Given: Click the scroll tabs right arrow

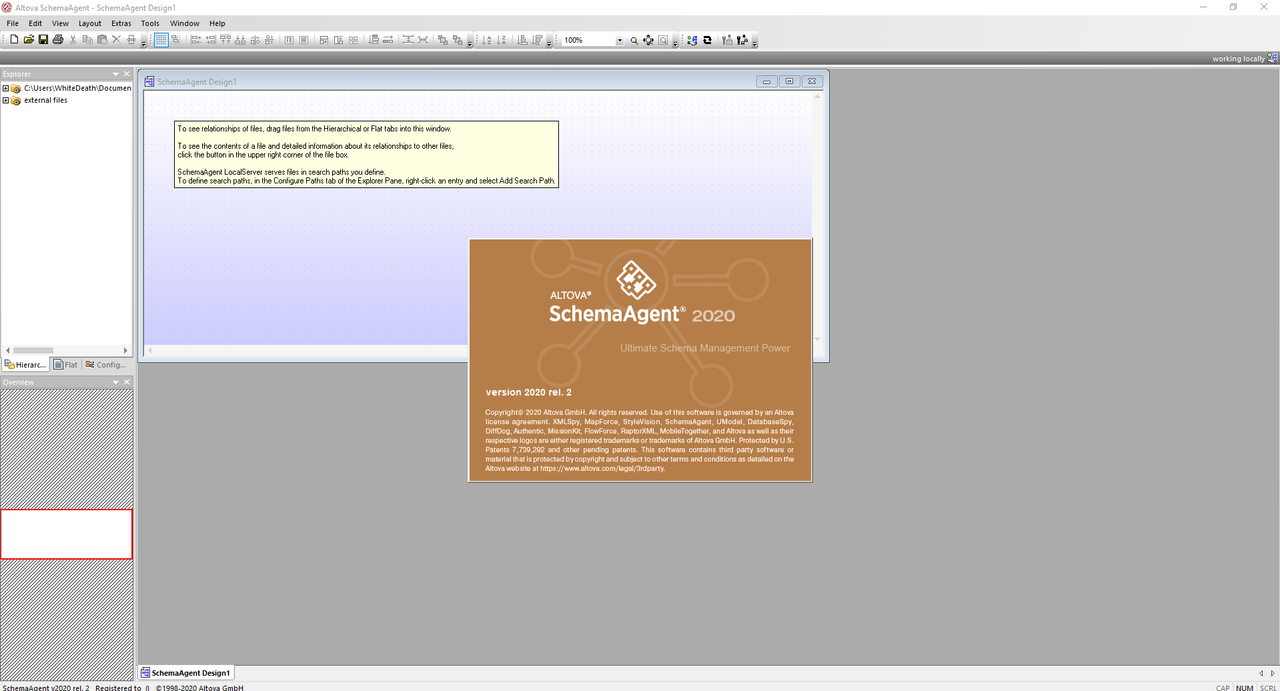Looking at the screenshot, I should (1272, 673).
